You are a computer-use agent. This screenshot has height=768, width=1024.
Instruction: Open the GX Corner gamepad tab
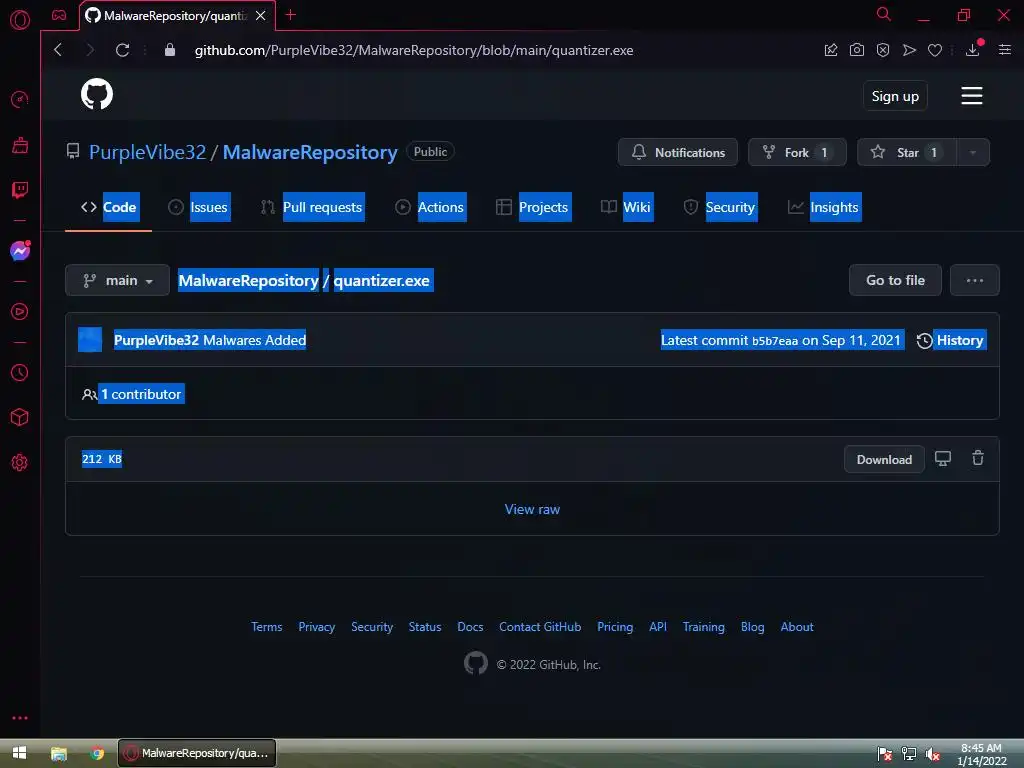[59, 15]
